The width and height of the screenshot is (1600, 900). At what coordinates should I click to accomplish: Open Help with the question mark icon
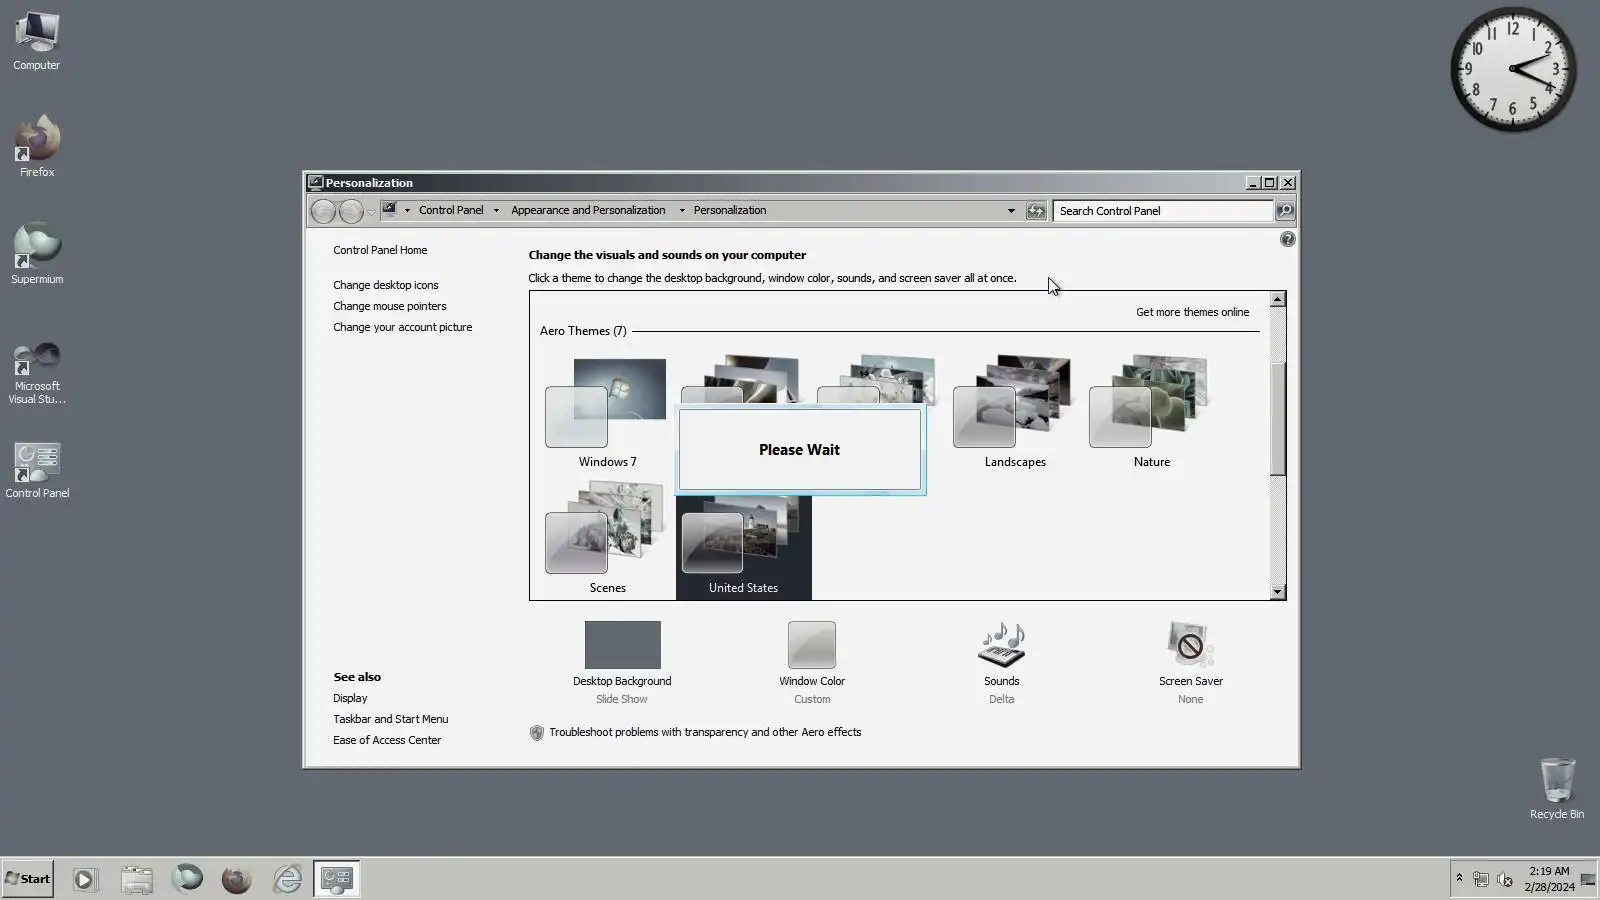(x=1287, y=240)
